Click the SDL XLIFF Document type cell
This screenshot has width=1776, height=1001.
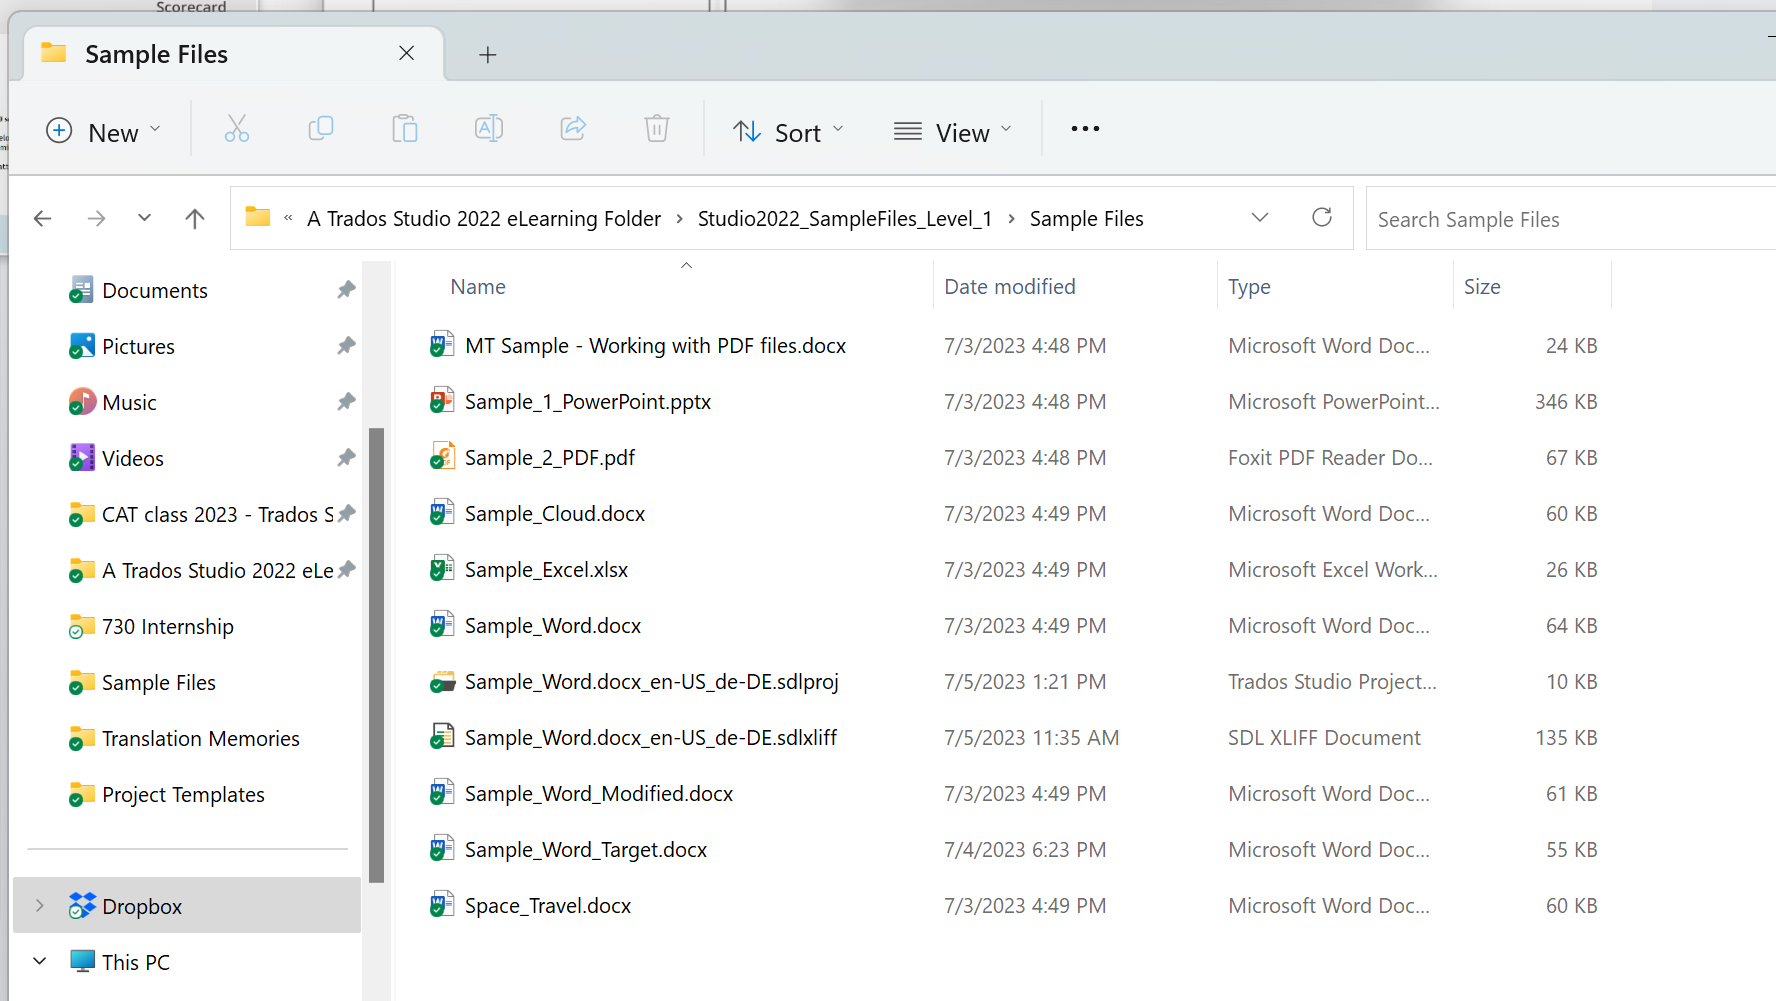1324,738
